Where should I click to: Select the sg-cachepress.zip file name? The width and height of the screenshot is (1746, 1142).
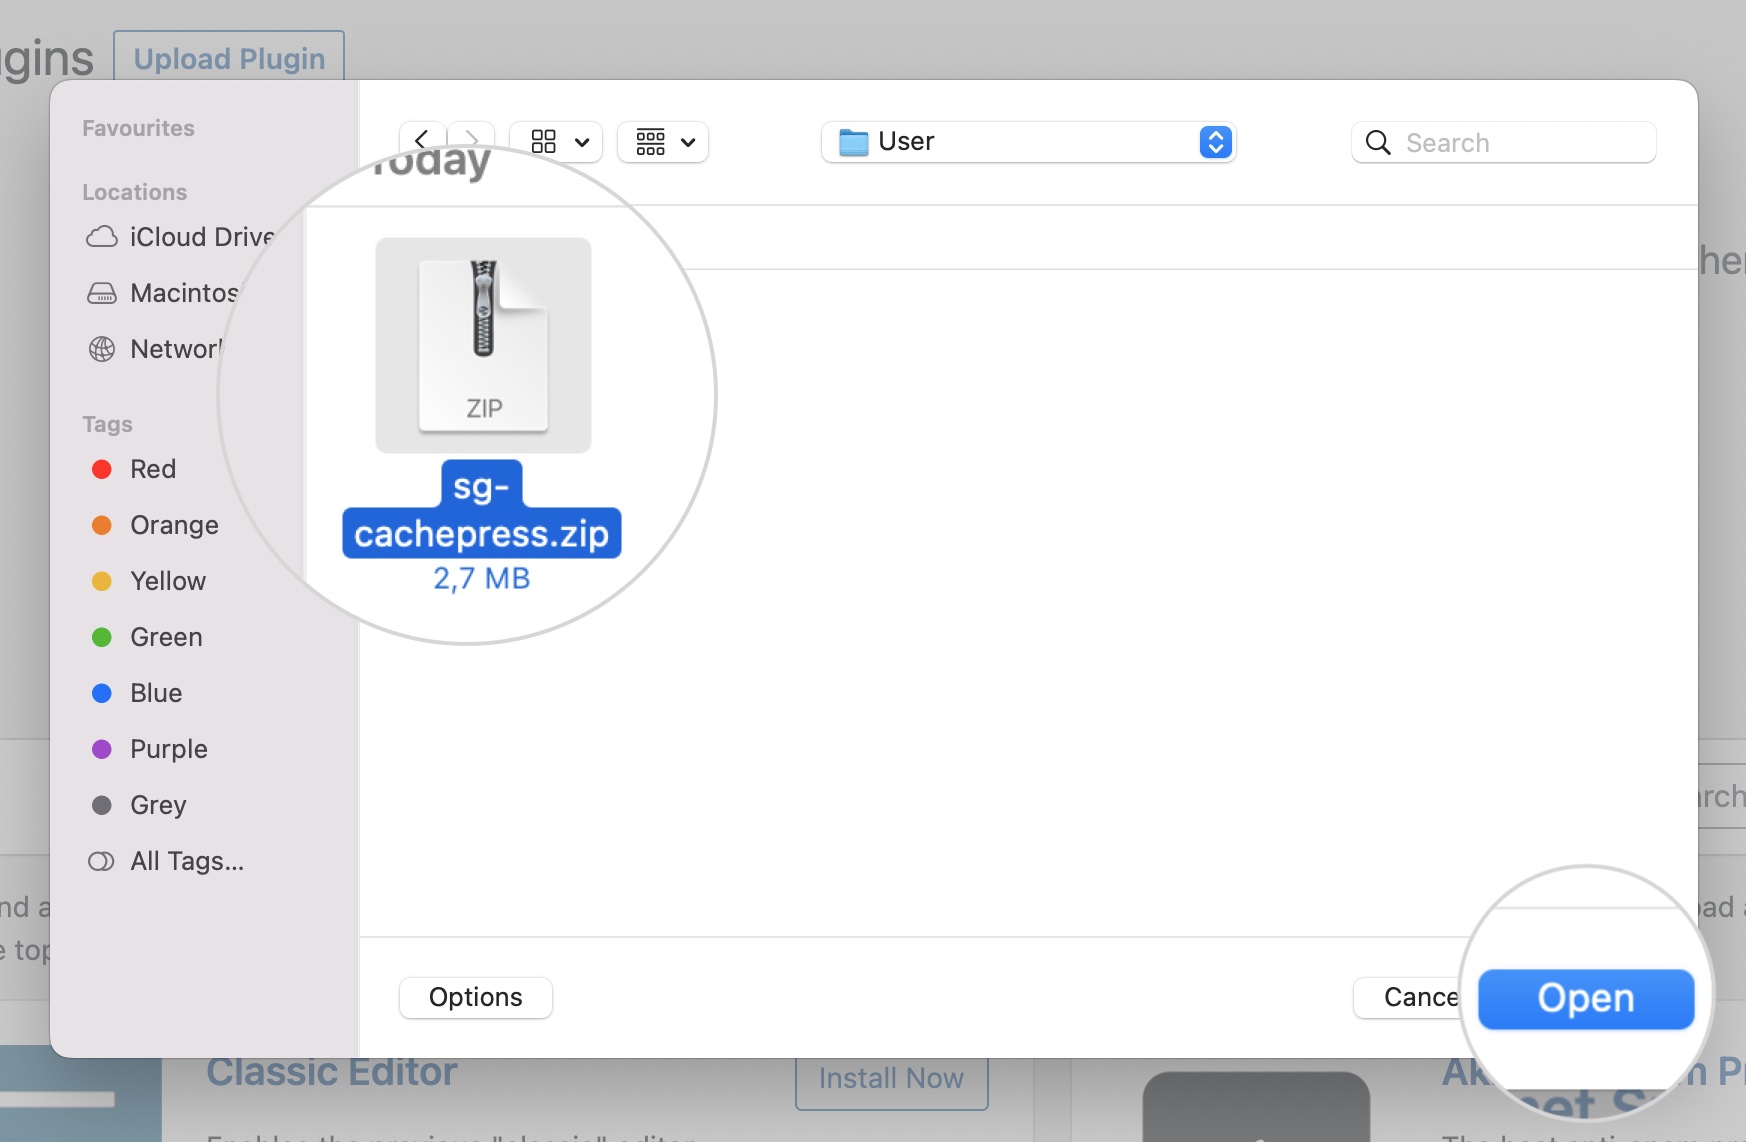481,510
